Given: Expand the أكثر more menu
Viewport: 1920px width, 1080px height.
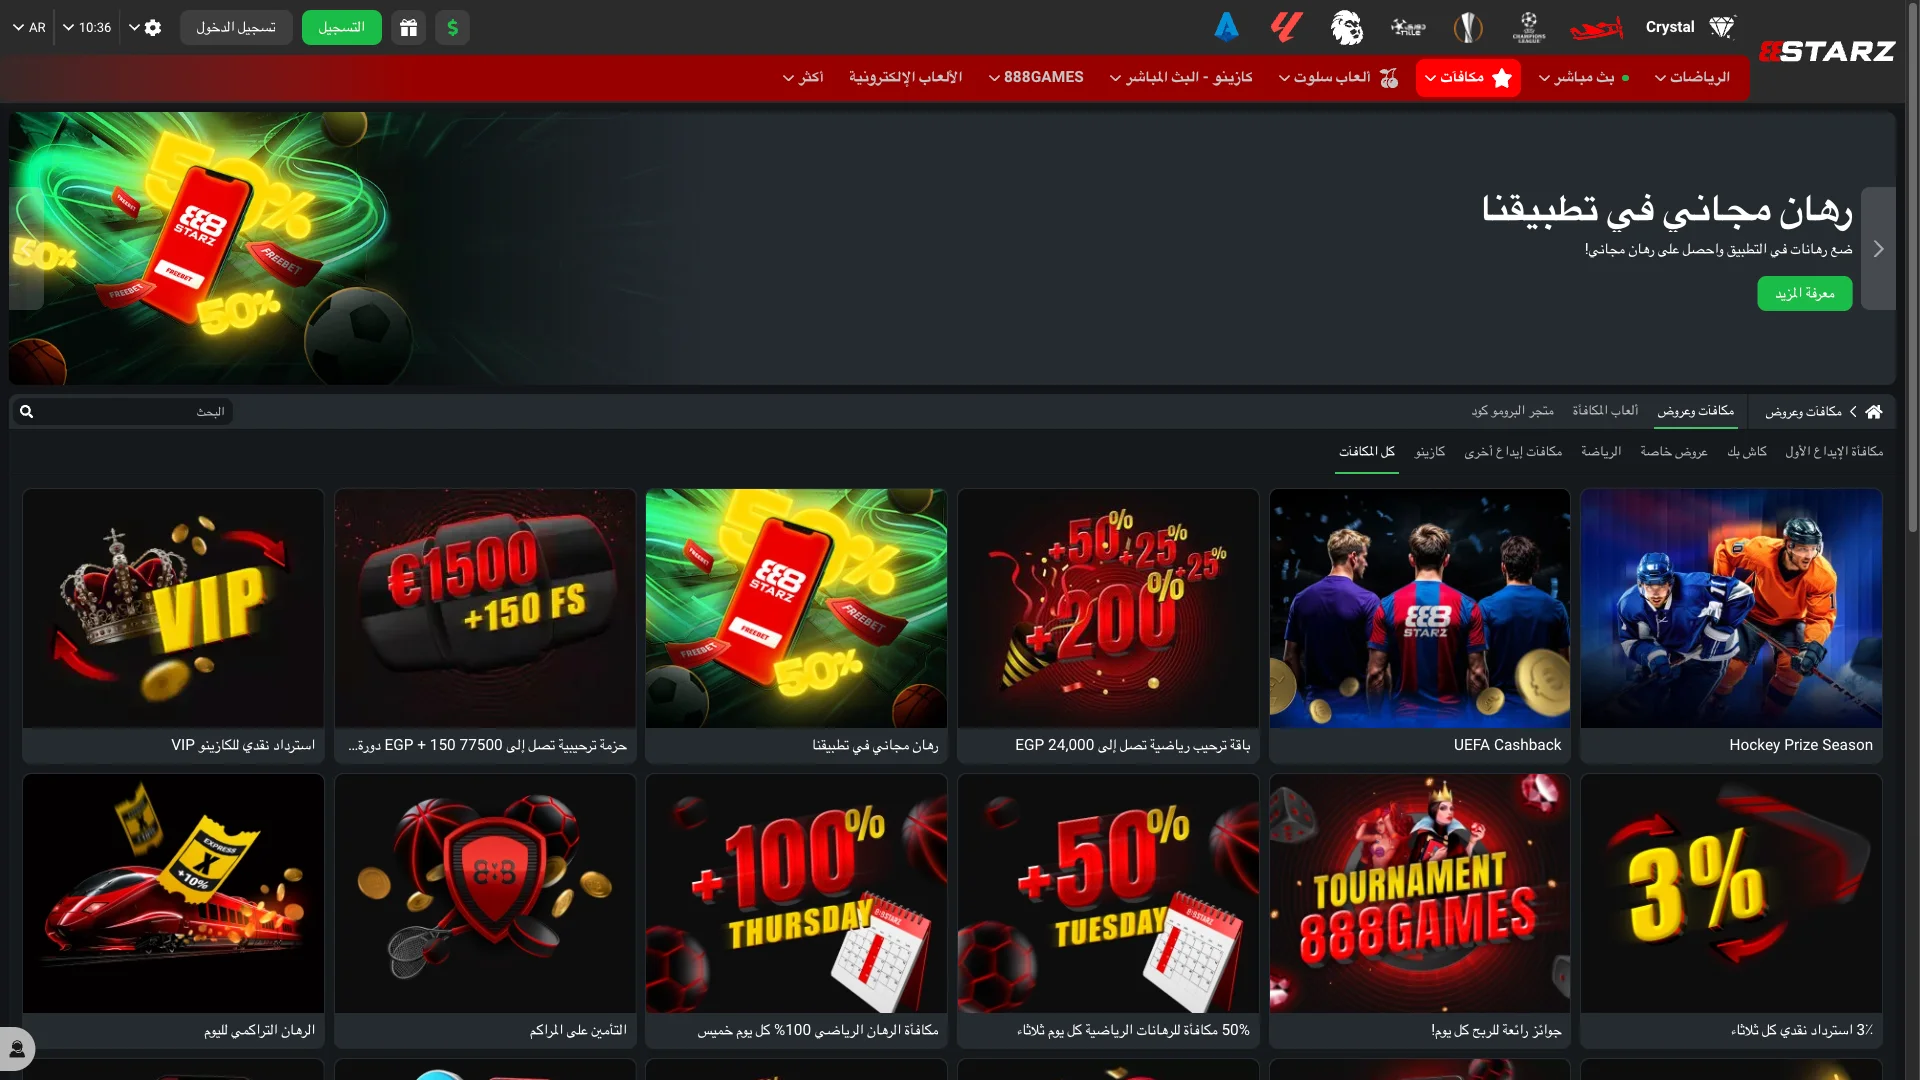Looking at the screenshot, I should 803,78.
